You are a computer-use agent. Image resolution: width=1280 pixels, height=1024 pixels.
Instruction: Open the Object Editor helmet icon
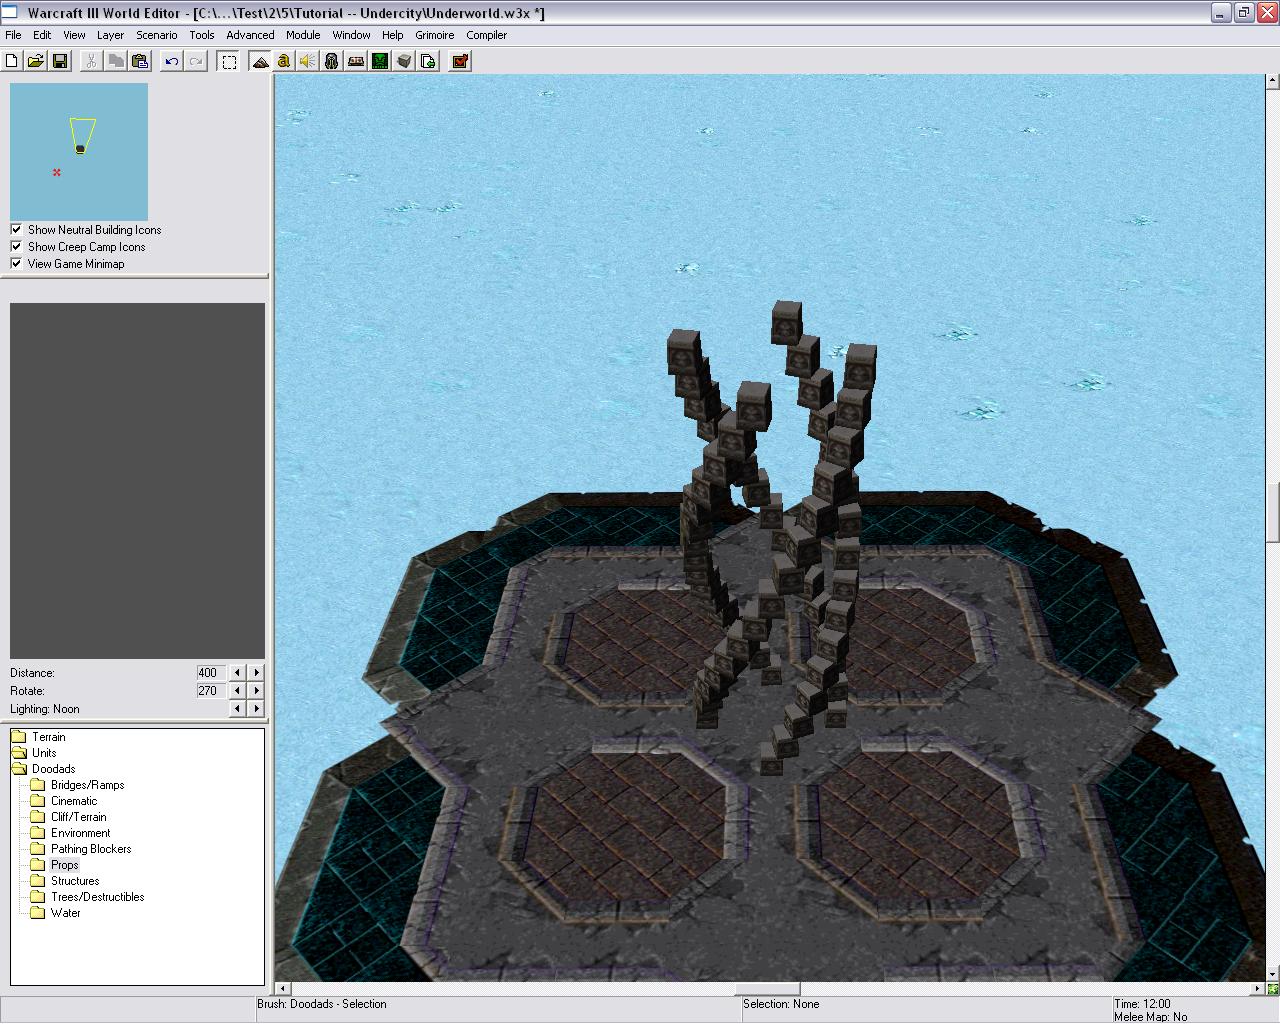pyautogui.click(x=332, y=61)
